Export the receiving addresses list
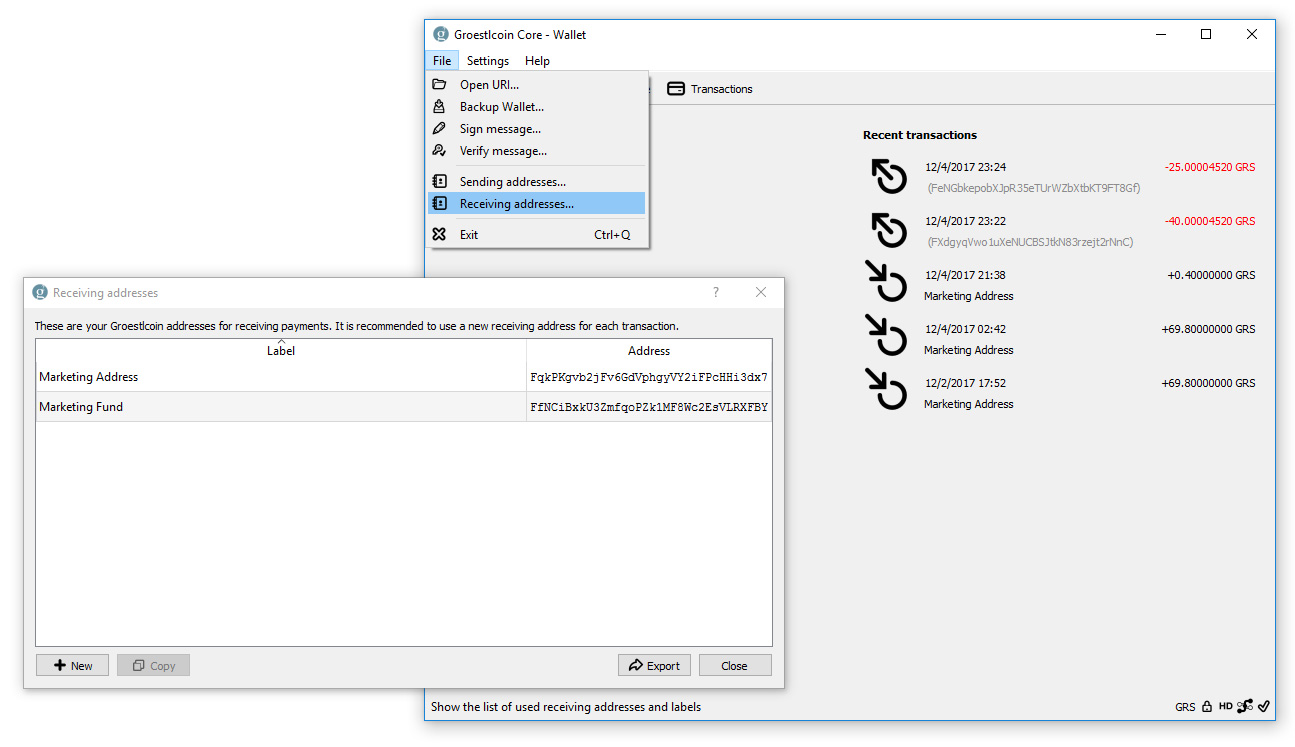Viewport: 1295px width, 747px height. tap(654, 665)
